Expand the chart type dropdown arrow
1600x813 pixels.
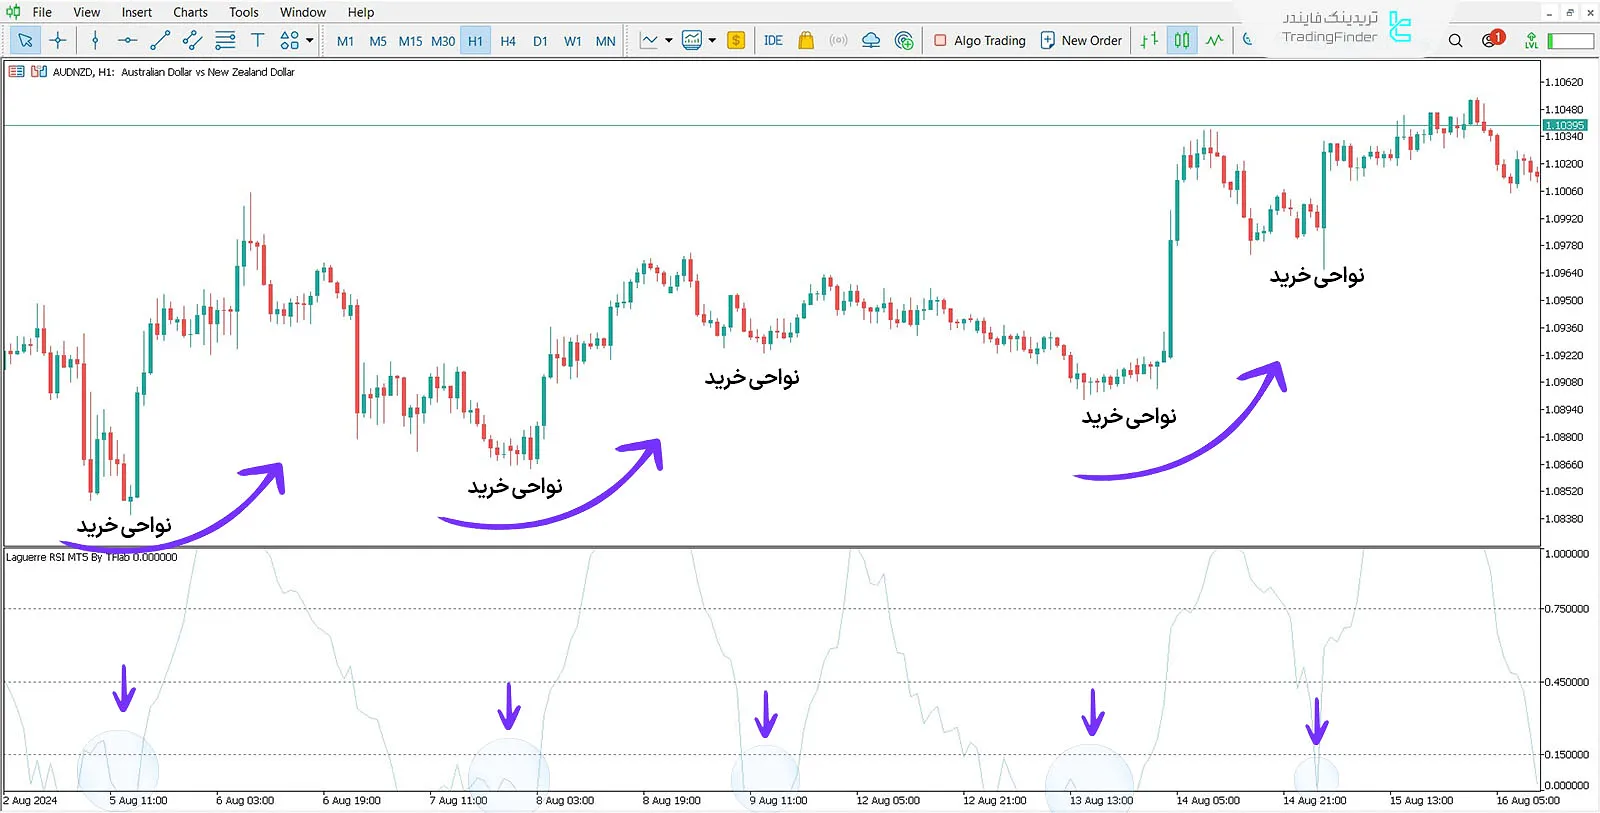point(669,41)
